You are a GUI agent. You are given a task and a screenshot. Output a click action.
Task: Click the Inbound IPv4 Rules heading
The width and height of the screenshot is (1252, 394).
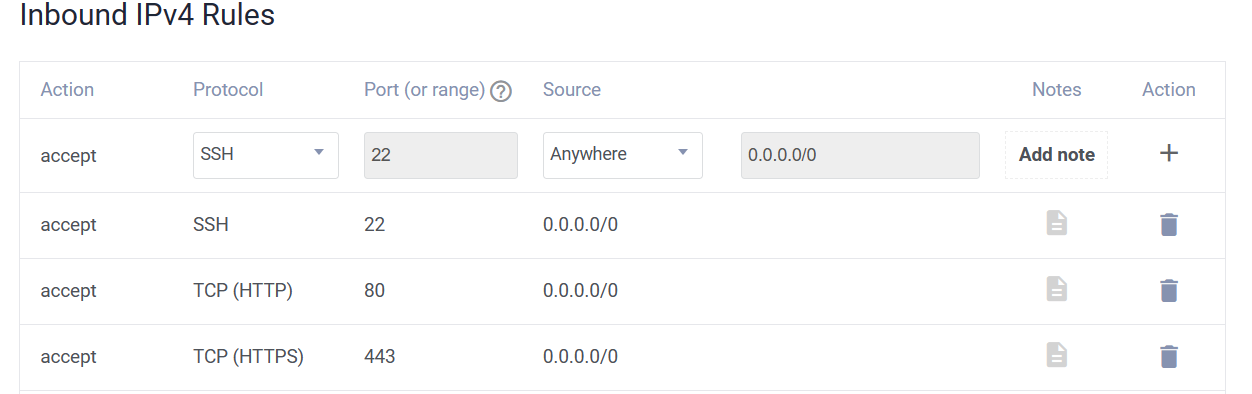pyautogui.click(x=147, y=15)
